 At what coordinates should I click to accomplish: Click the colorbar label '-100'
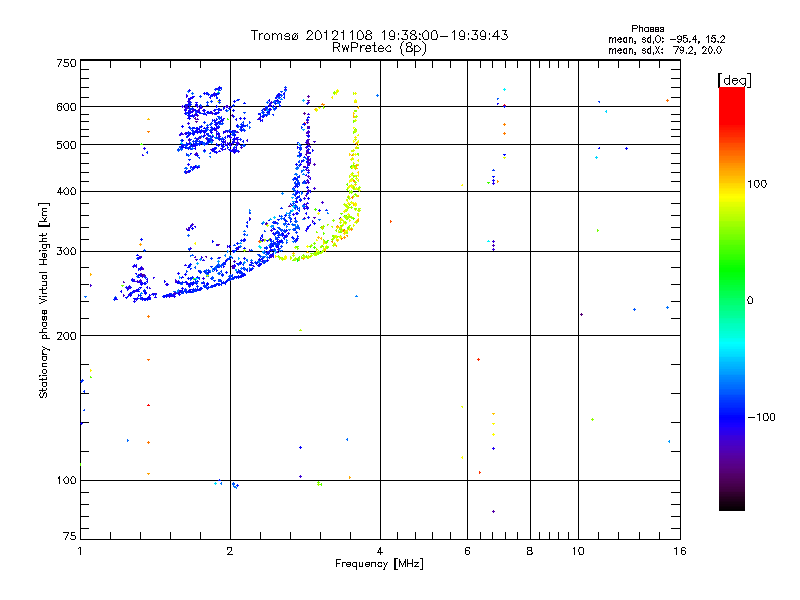pyautogui.click(x=762, y=417)
